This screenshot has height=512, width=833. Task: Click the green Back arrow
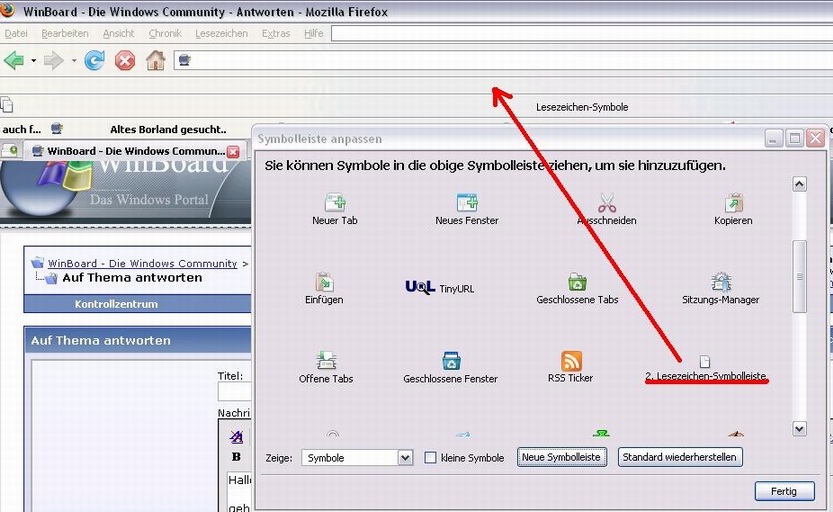[x=14, y=61]
